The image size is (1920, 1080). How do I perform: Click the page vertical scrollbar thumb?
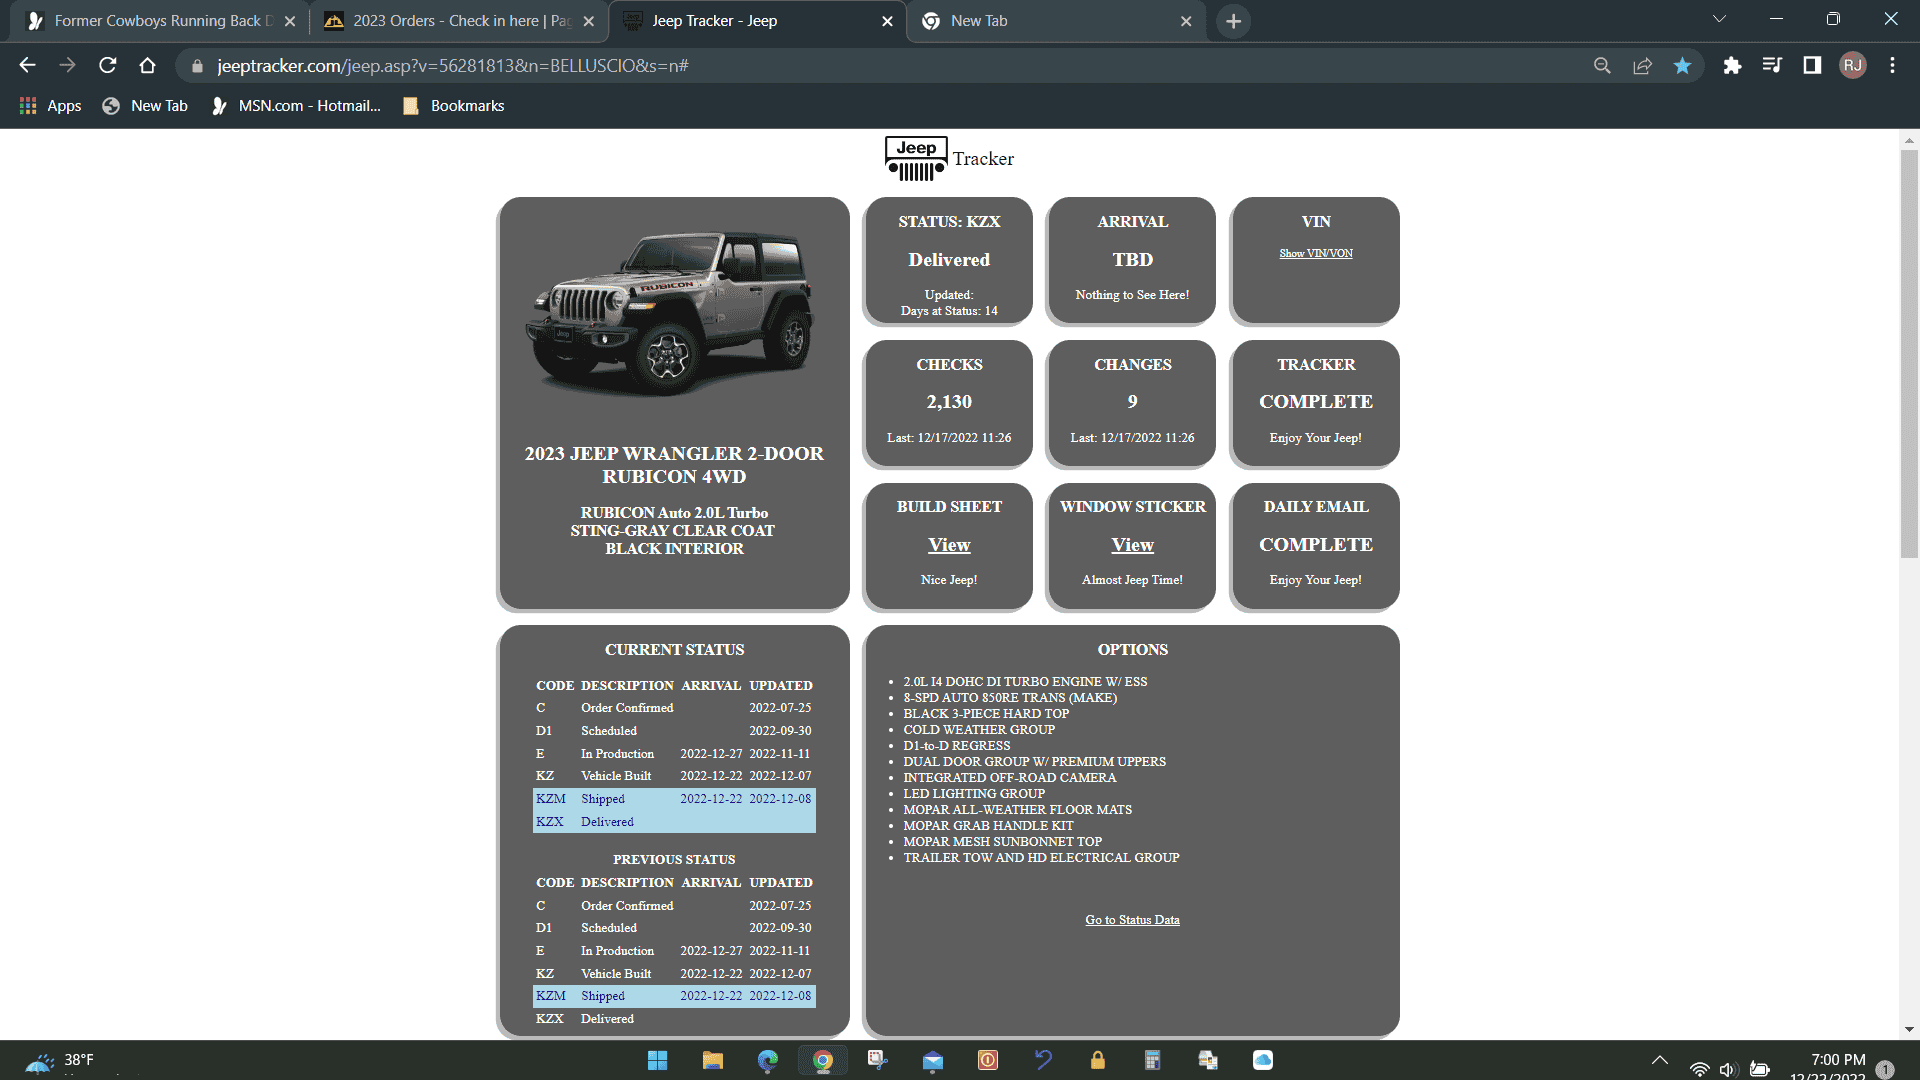(x=1909, y=354)
